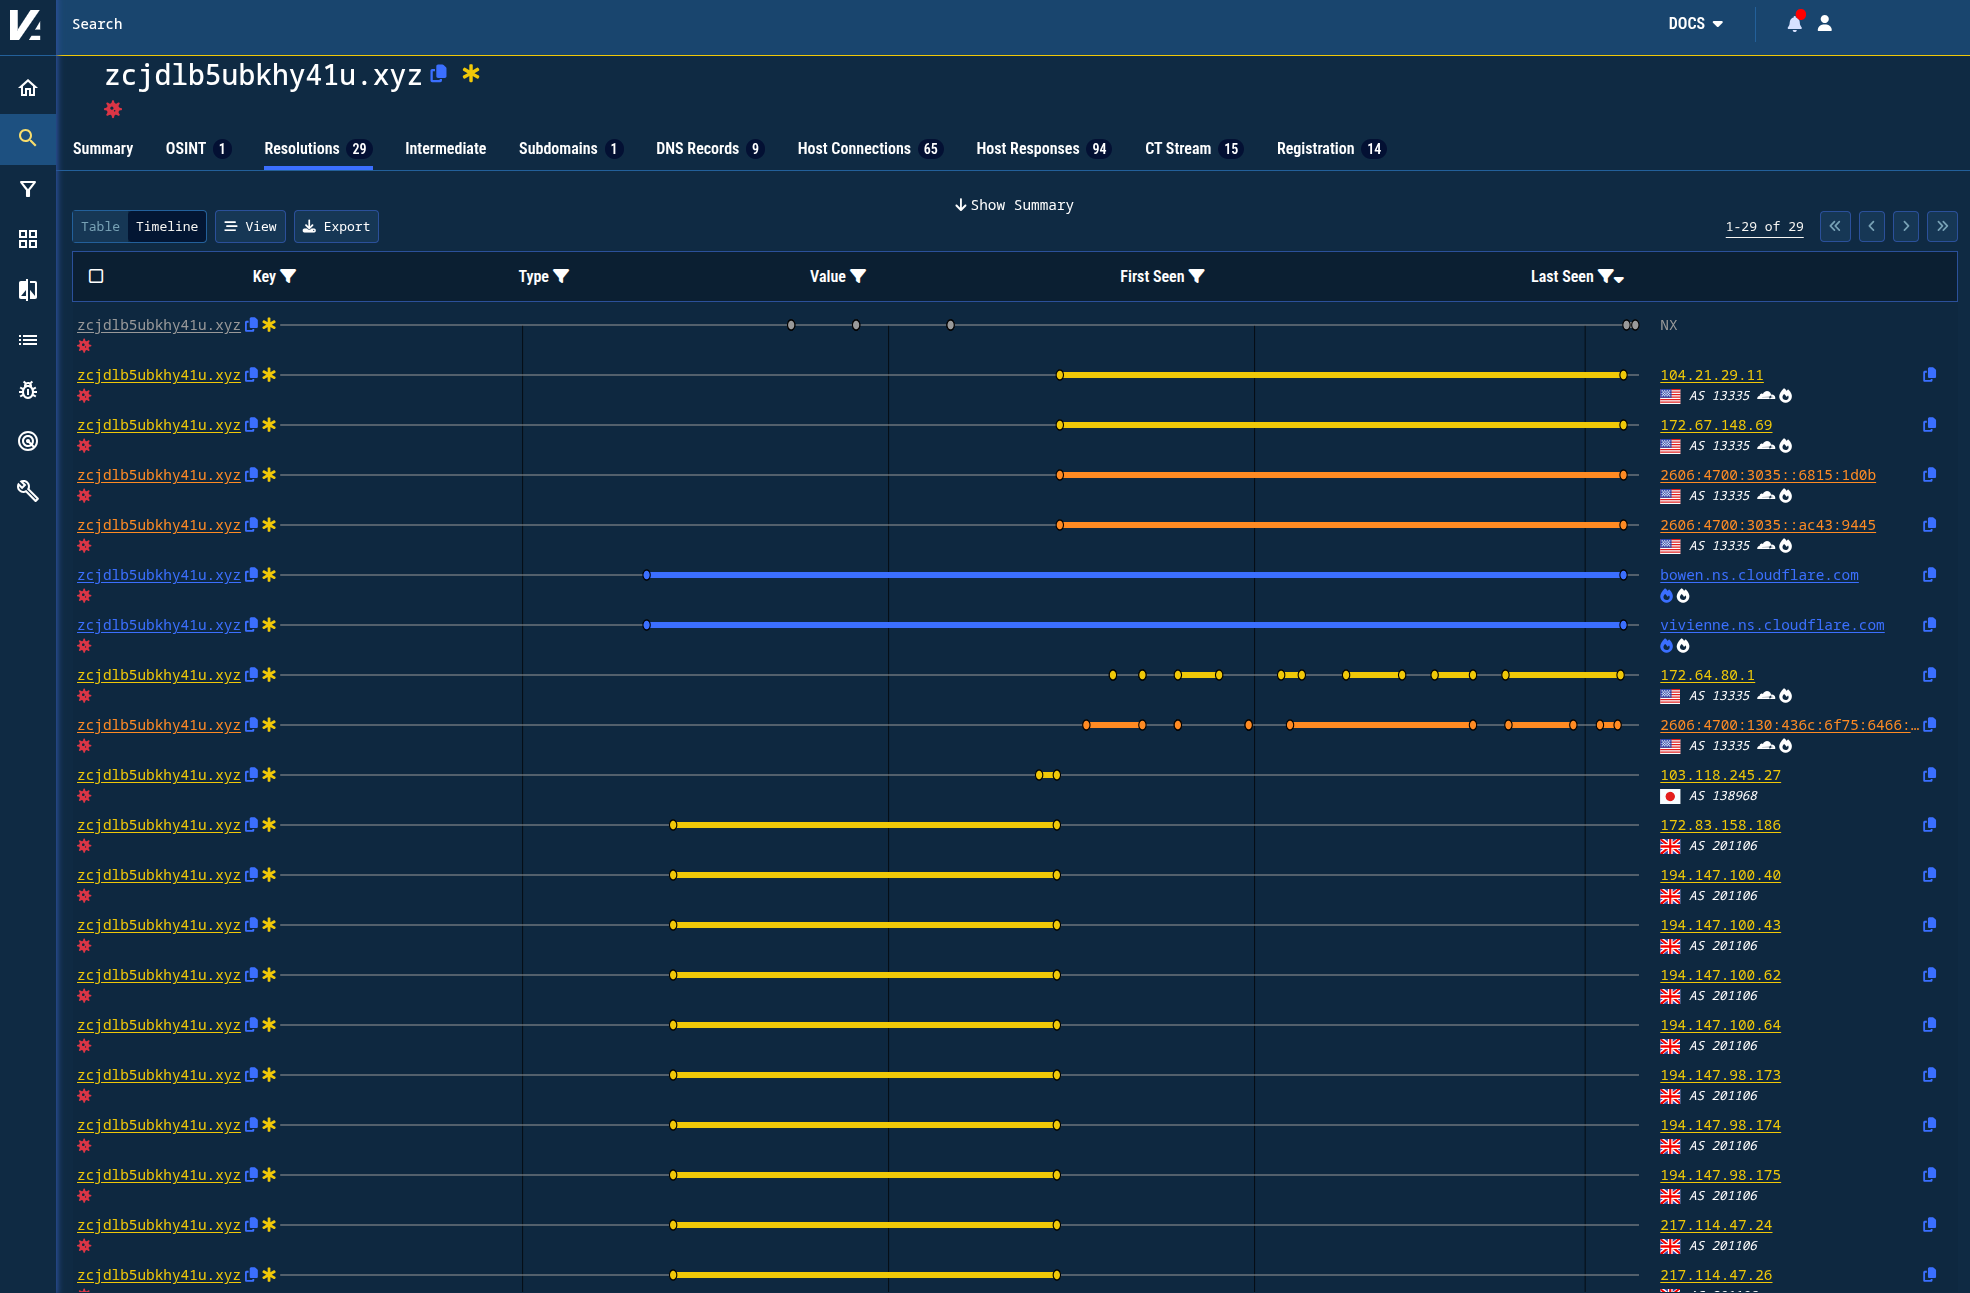1970x1293 pixels.
Task: Open the bowen.ns.cloudflare.com link
Action: [1759, 575]
